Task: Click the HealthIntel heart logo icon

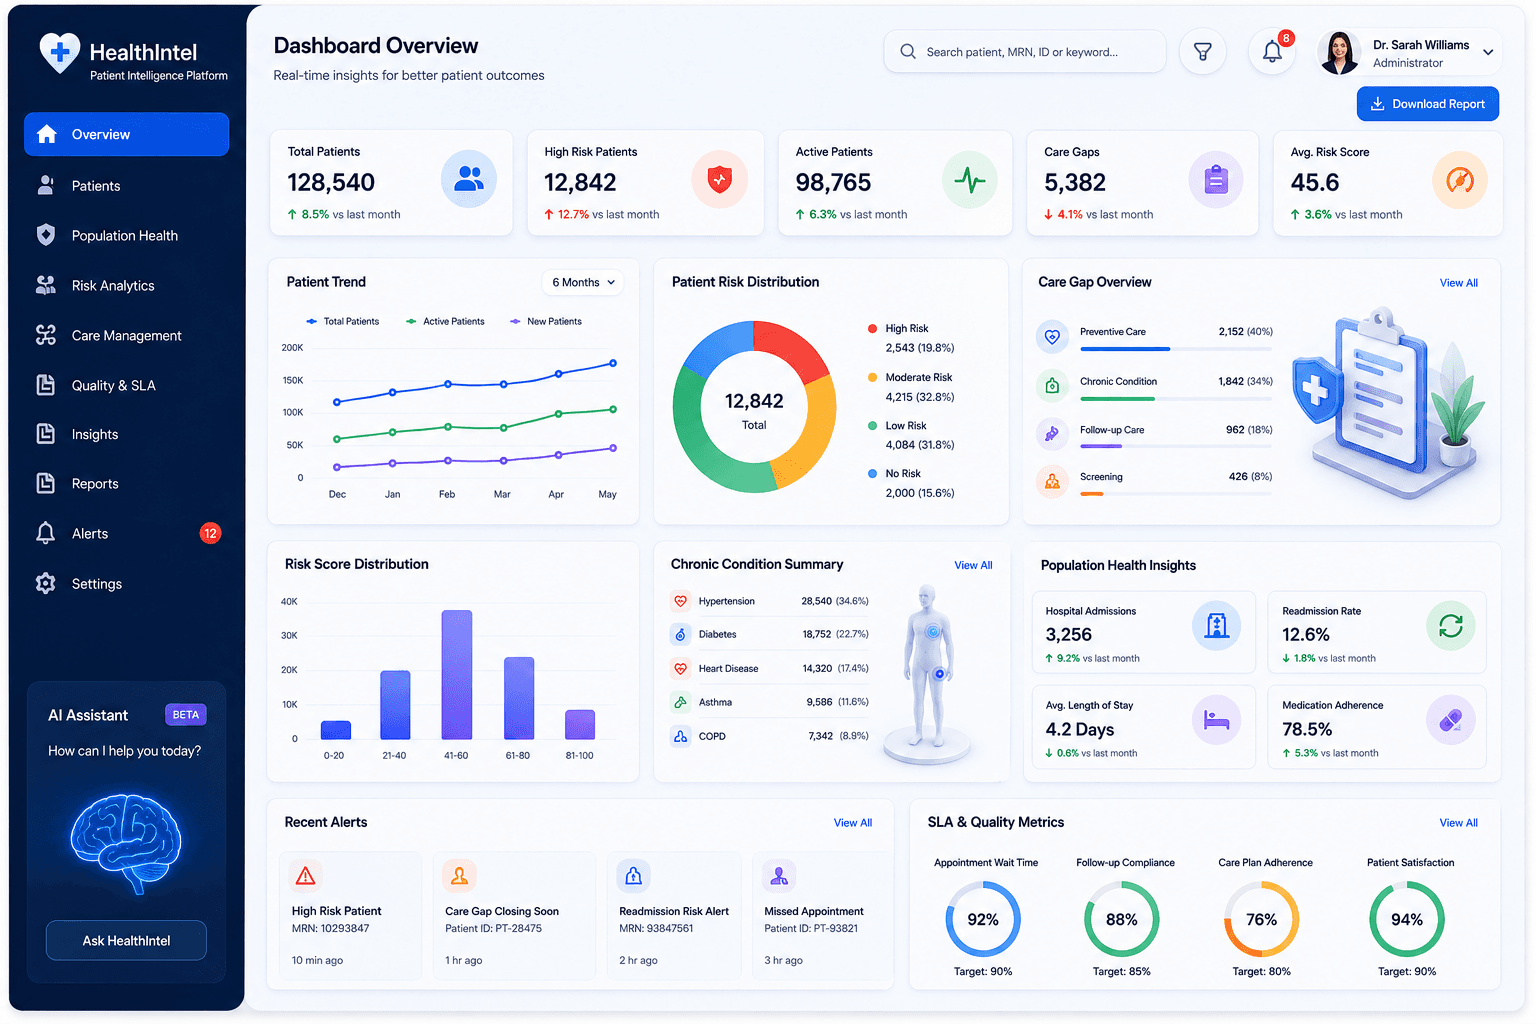Action: [59, 52]
